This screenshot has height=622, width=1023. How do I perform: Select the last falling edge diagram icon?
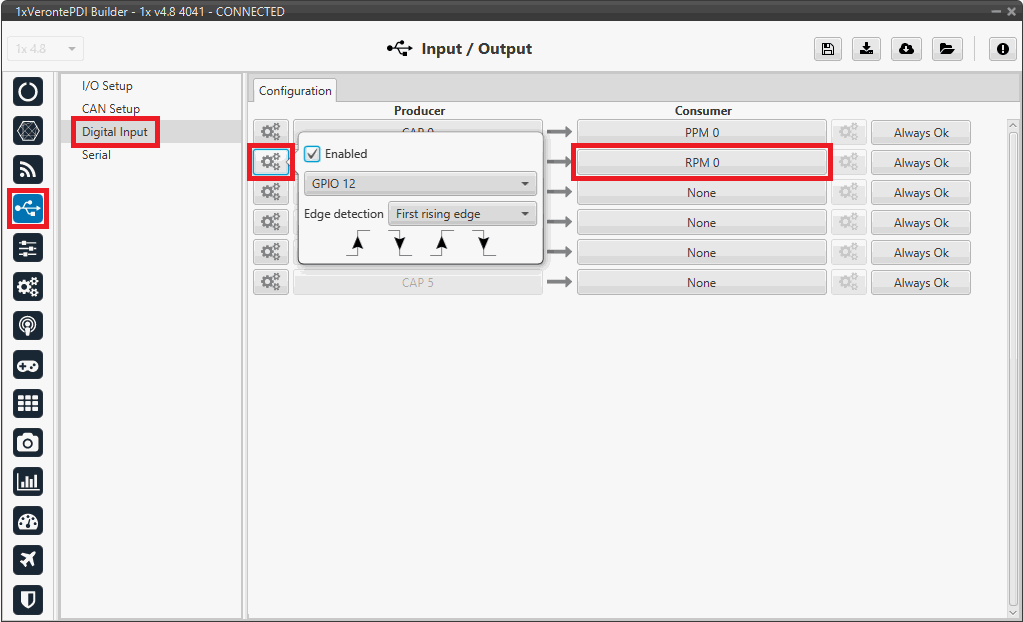click(x=483, y=242)
